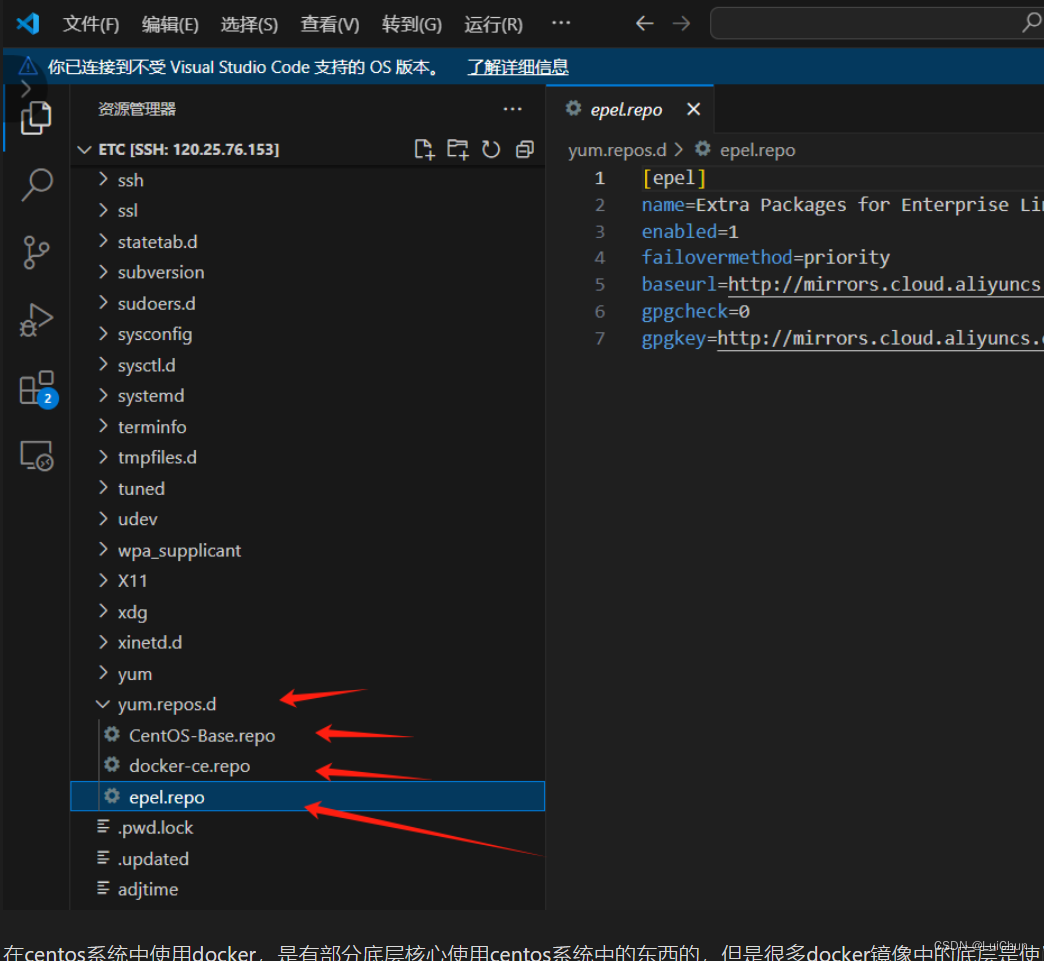The image size is (1044, 961).
Task: Click the Collapse Folders icon in explorer
Action: click(x=525, y=149)
